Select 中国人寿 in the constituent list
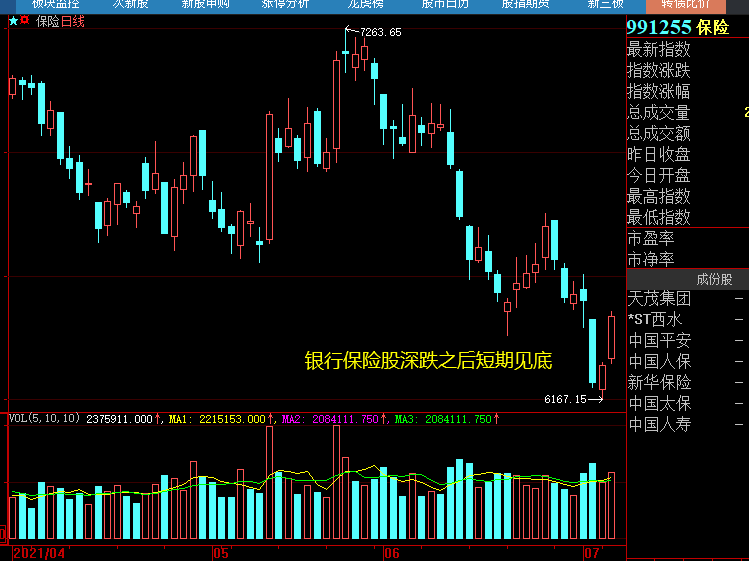 click(687, 425)
